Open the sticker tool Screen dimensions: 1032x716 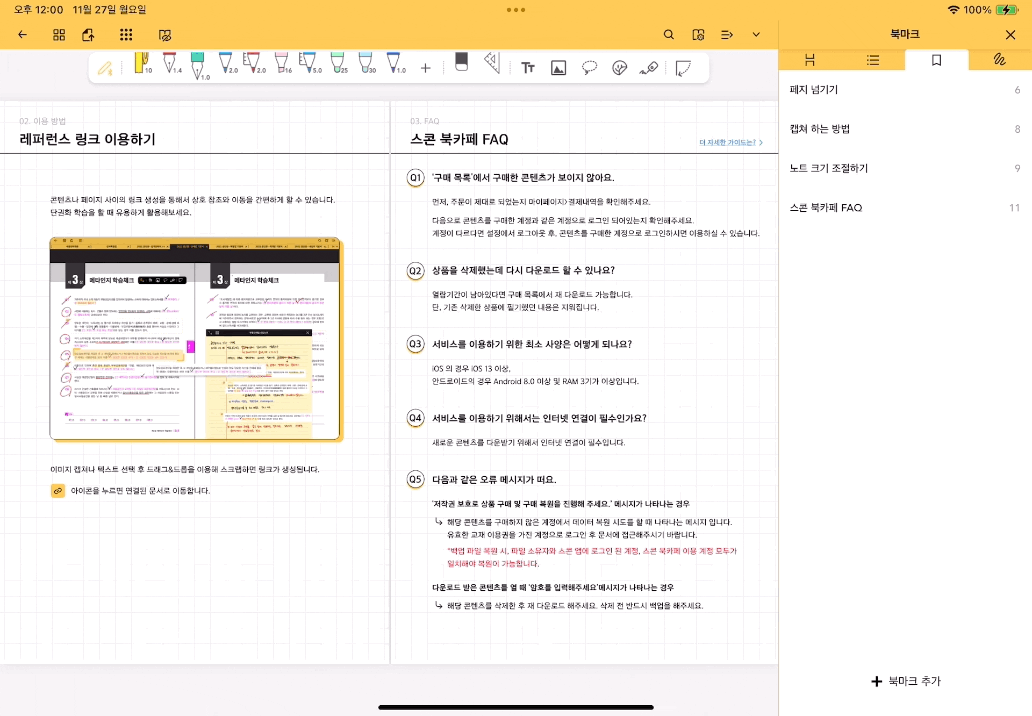(x=619, y=68)
